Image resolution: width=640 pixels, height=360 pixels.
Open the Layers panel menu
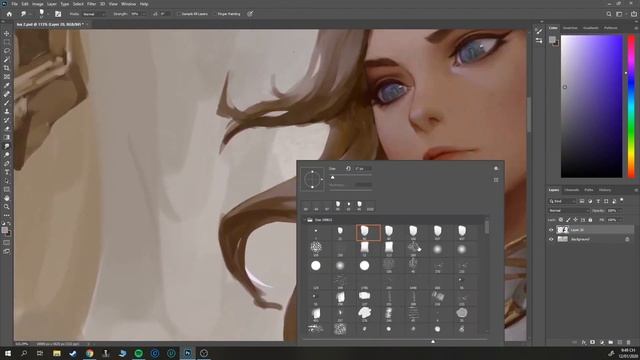point(636,190)
